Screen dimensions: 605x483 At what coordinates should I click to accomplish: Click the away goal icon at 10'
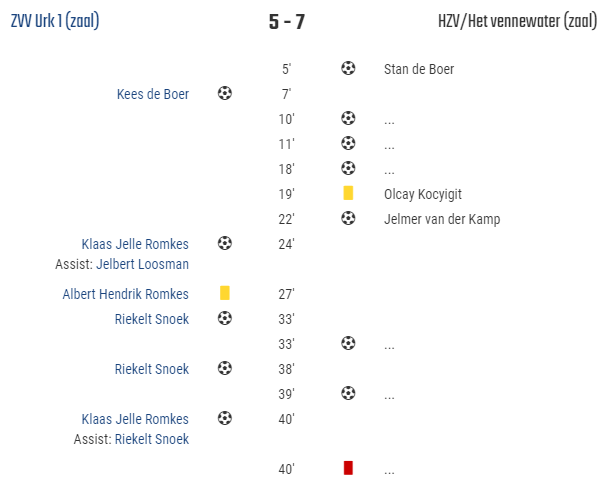[x=348, y=118]
